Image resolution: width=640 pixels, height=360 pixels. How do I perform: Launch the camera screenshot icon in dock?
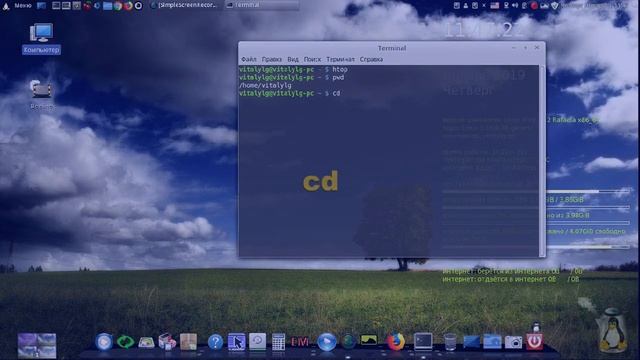(513, 342)
